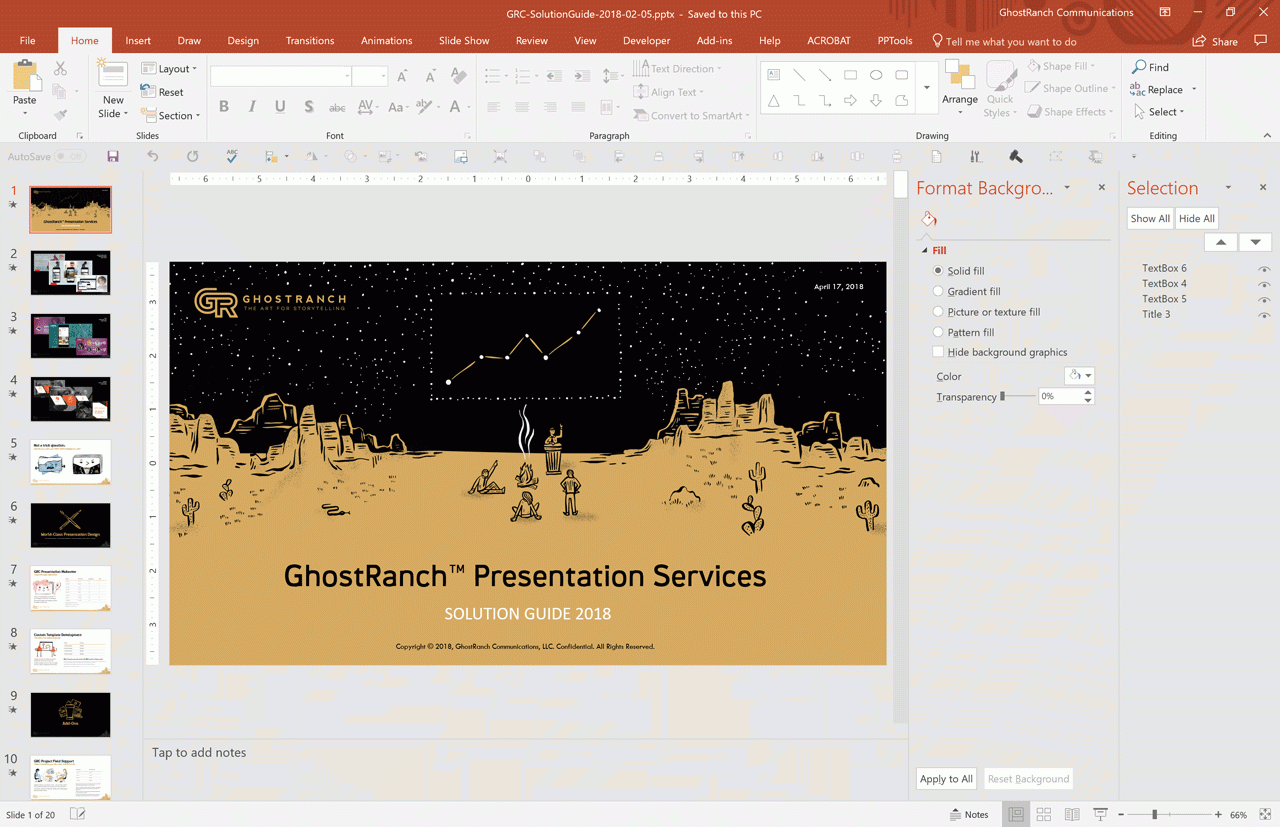Click the Apply to All button
This screenshot has height=827, width=1280.
(x=946, y=779)
